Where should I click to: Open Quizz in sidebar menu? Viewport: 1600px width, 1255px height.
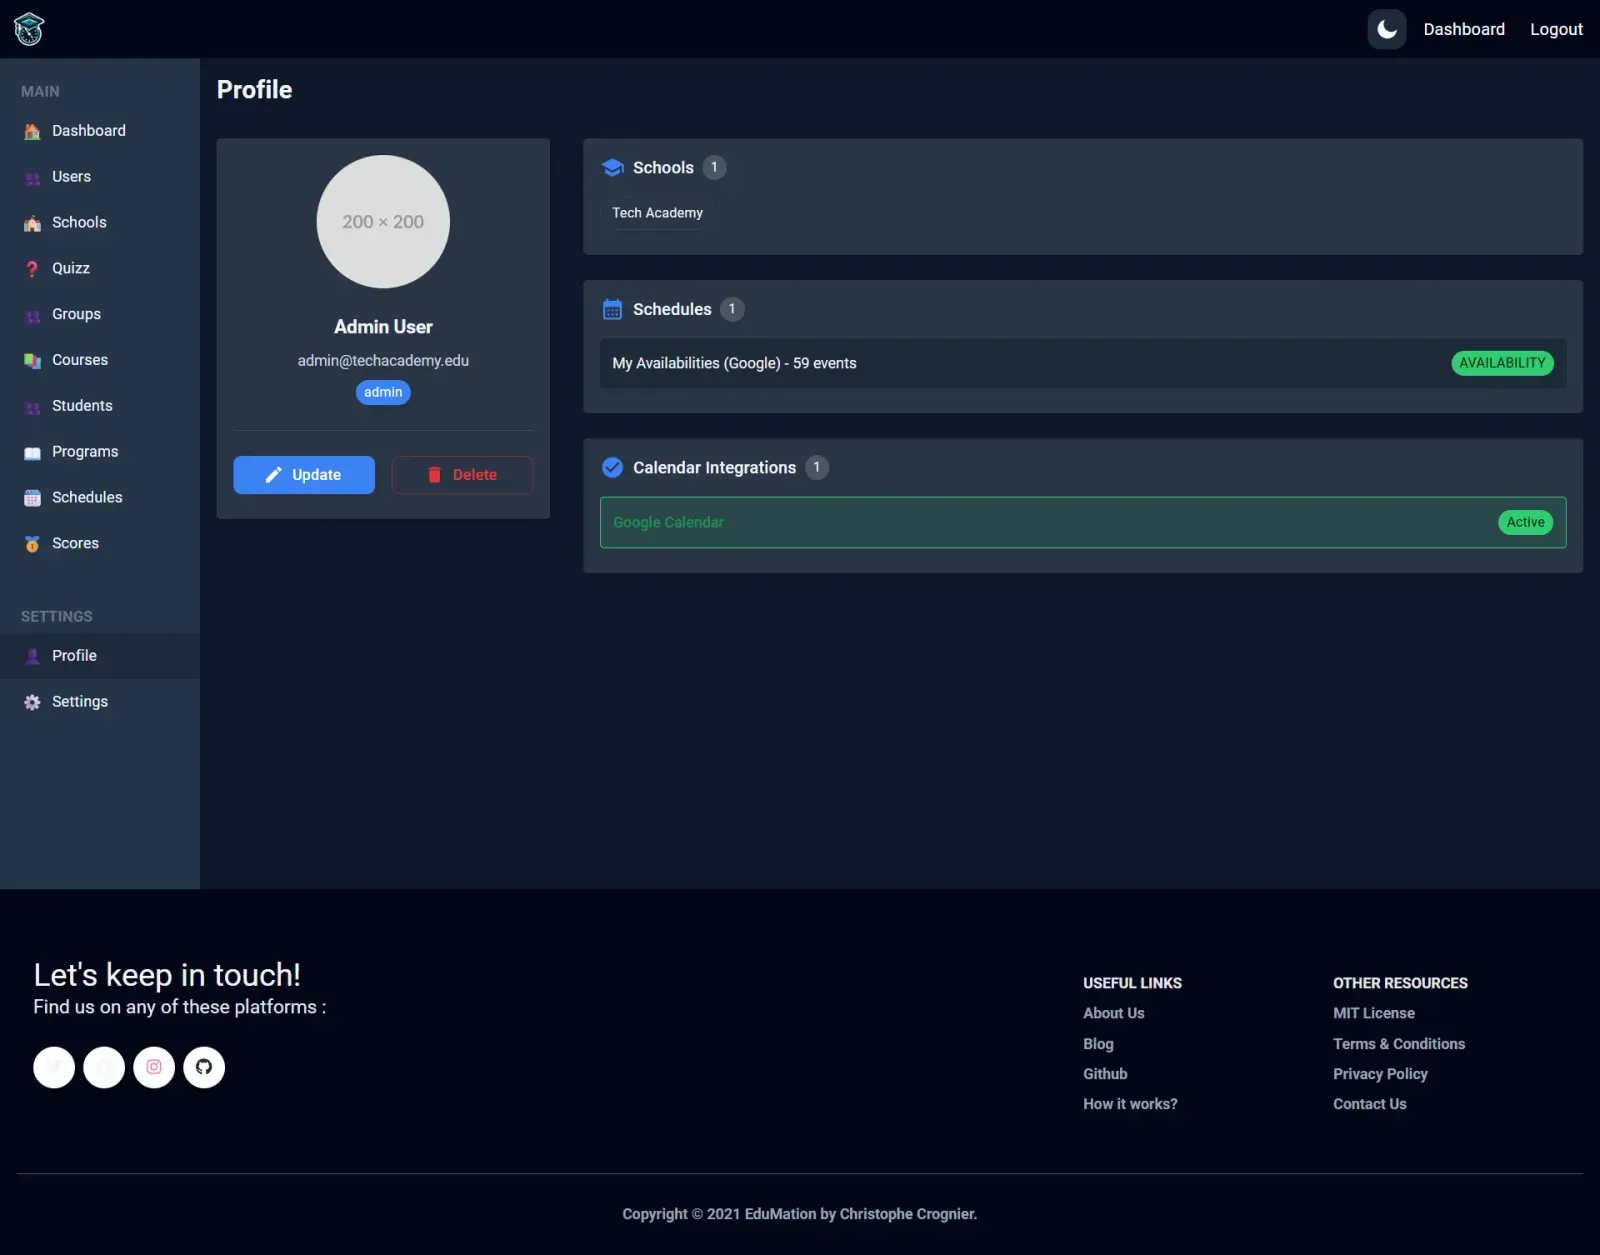pyautogui.click(x=100, y=269)
